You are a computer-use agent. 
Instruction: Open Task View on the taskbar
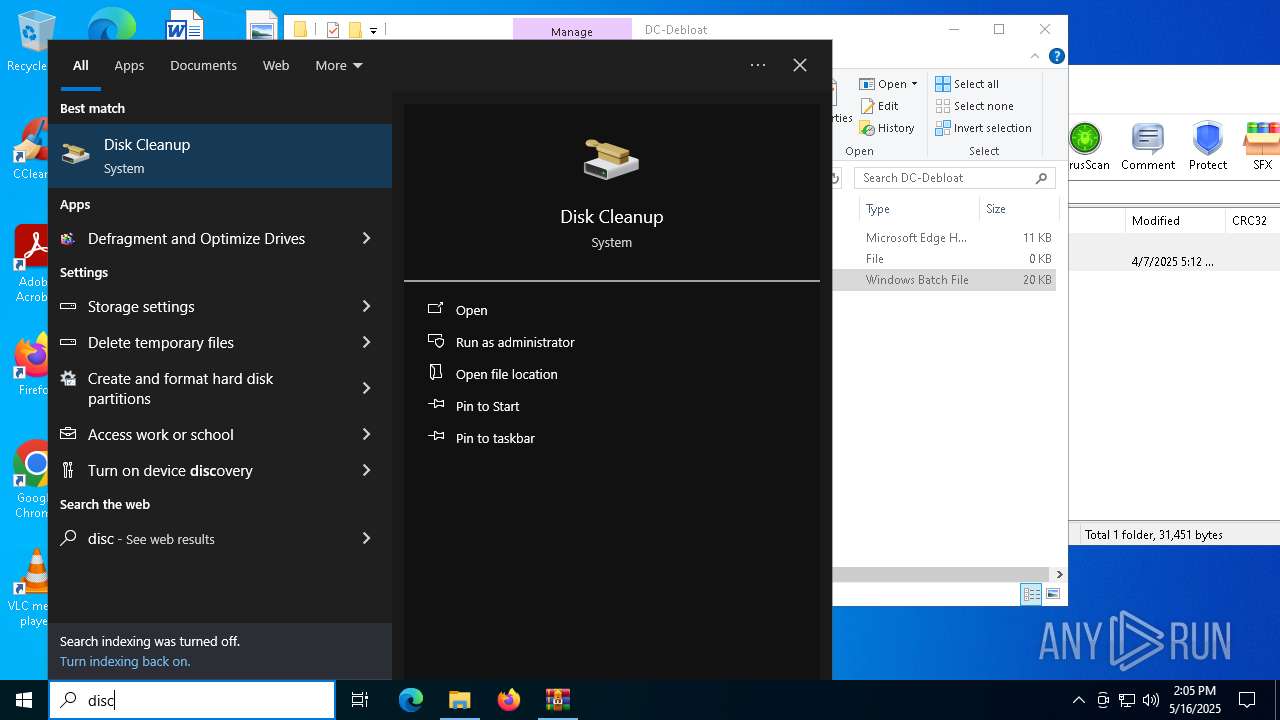[360, 700]
